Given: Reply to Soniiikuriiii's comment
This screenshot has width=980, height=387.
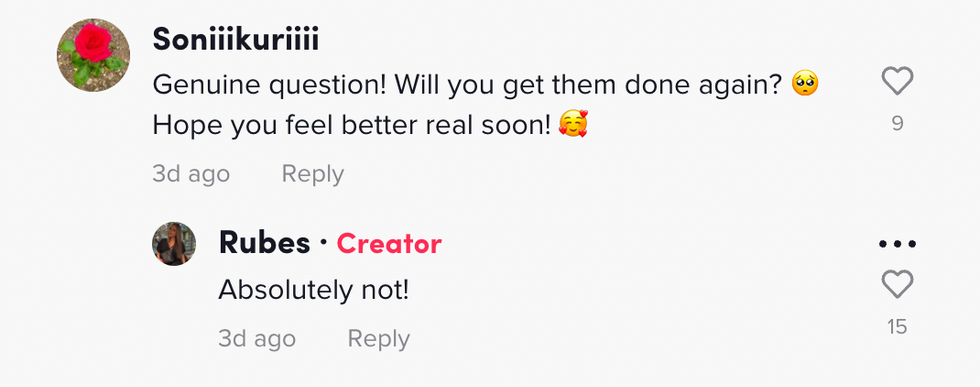Looking at the screenshot, I should (x=312, y=174).
